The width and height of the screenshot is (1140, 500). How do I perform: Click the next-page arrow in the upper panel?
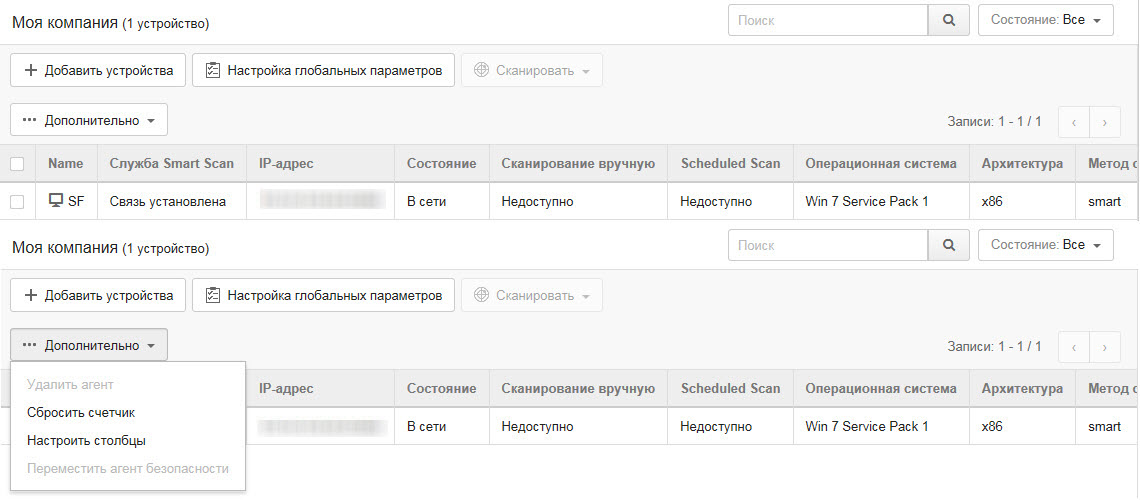tap(1104, 121)
